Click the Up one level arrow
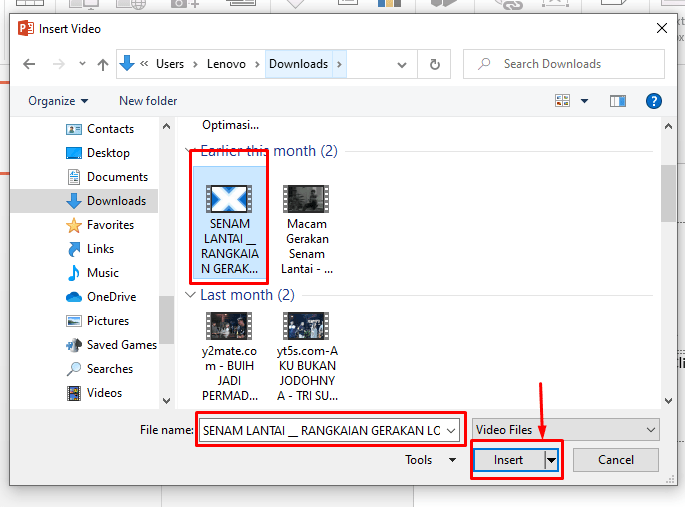 pyautogui.click(x=102, y=64)
